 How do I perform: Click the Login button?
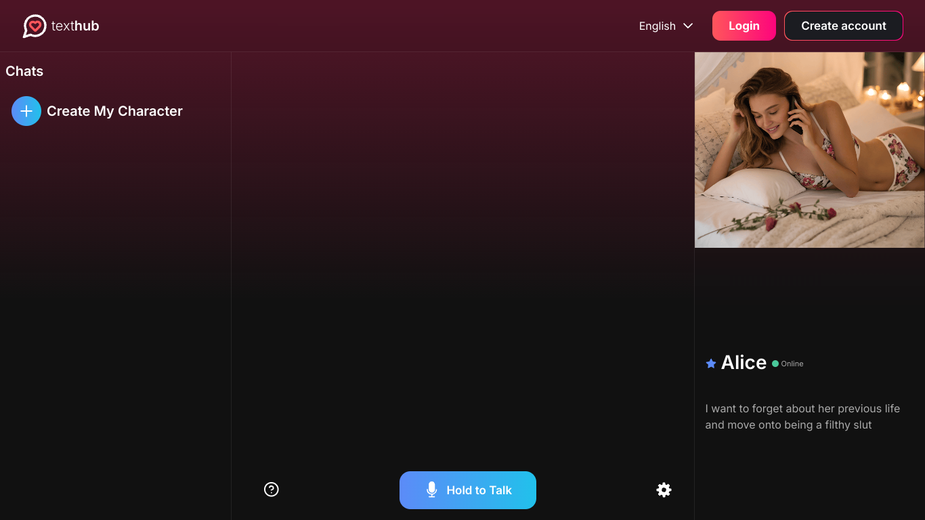(744, 26)
